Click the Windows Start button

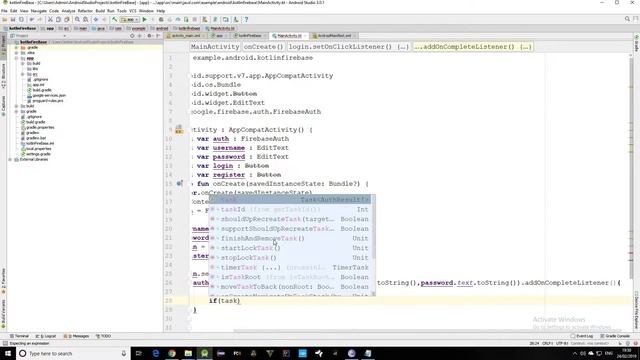pos(8,353)
